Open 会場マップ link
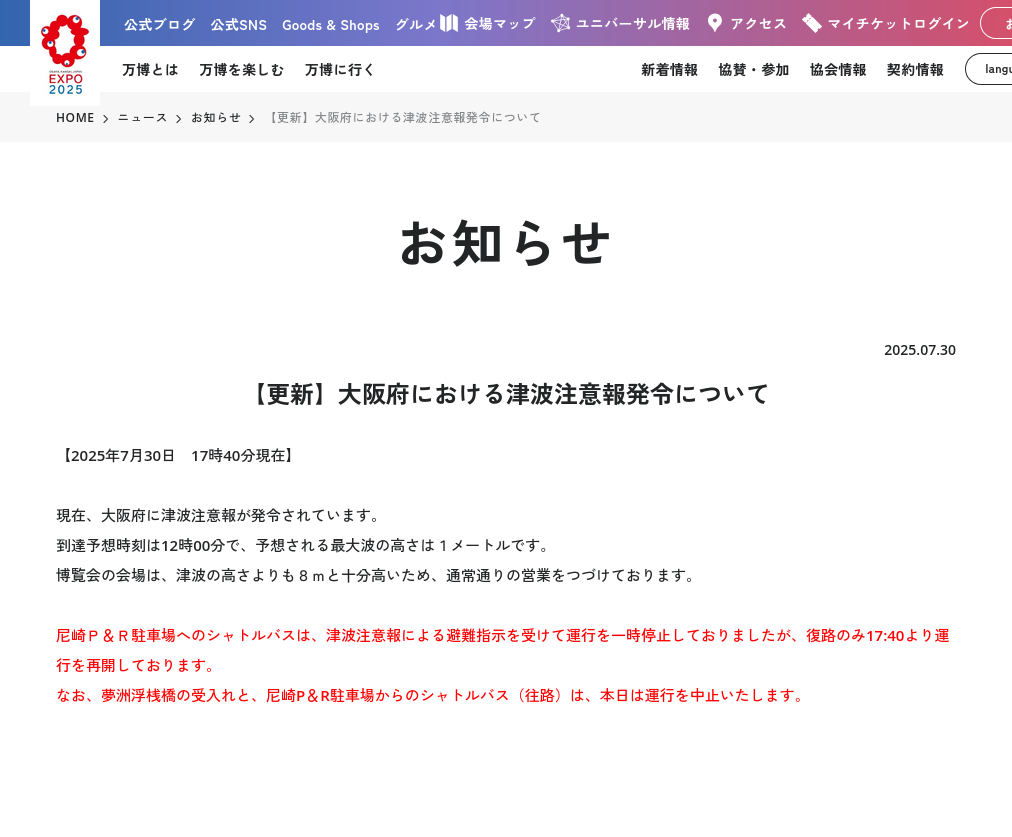This screenshot has width=1012, height=837. (500, 24)
